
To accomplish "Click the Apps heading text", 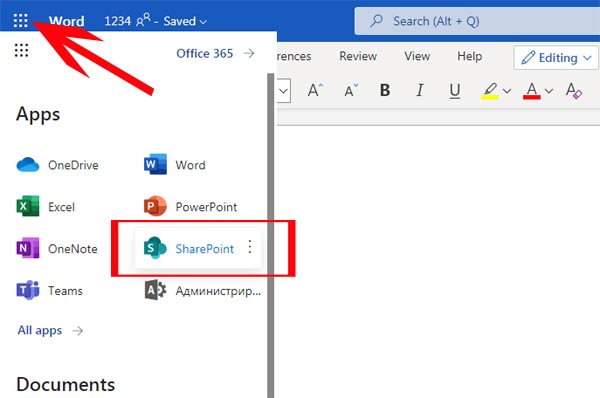I will click(38, 114).
